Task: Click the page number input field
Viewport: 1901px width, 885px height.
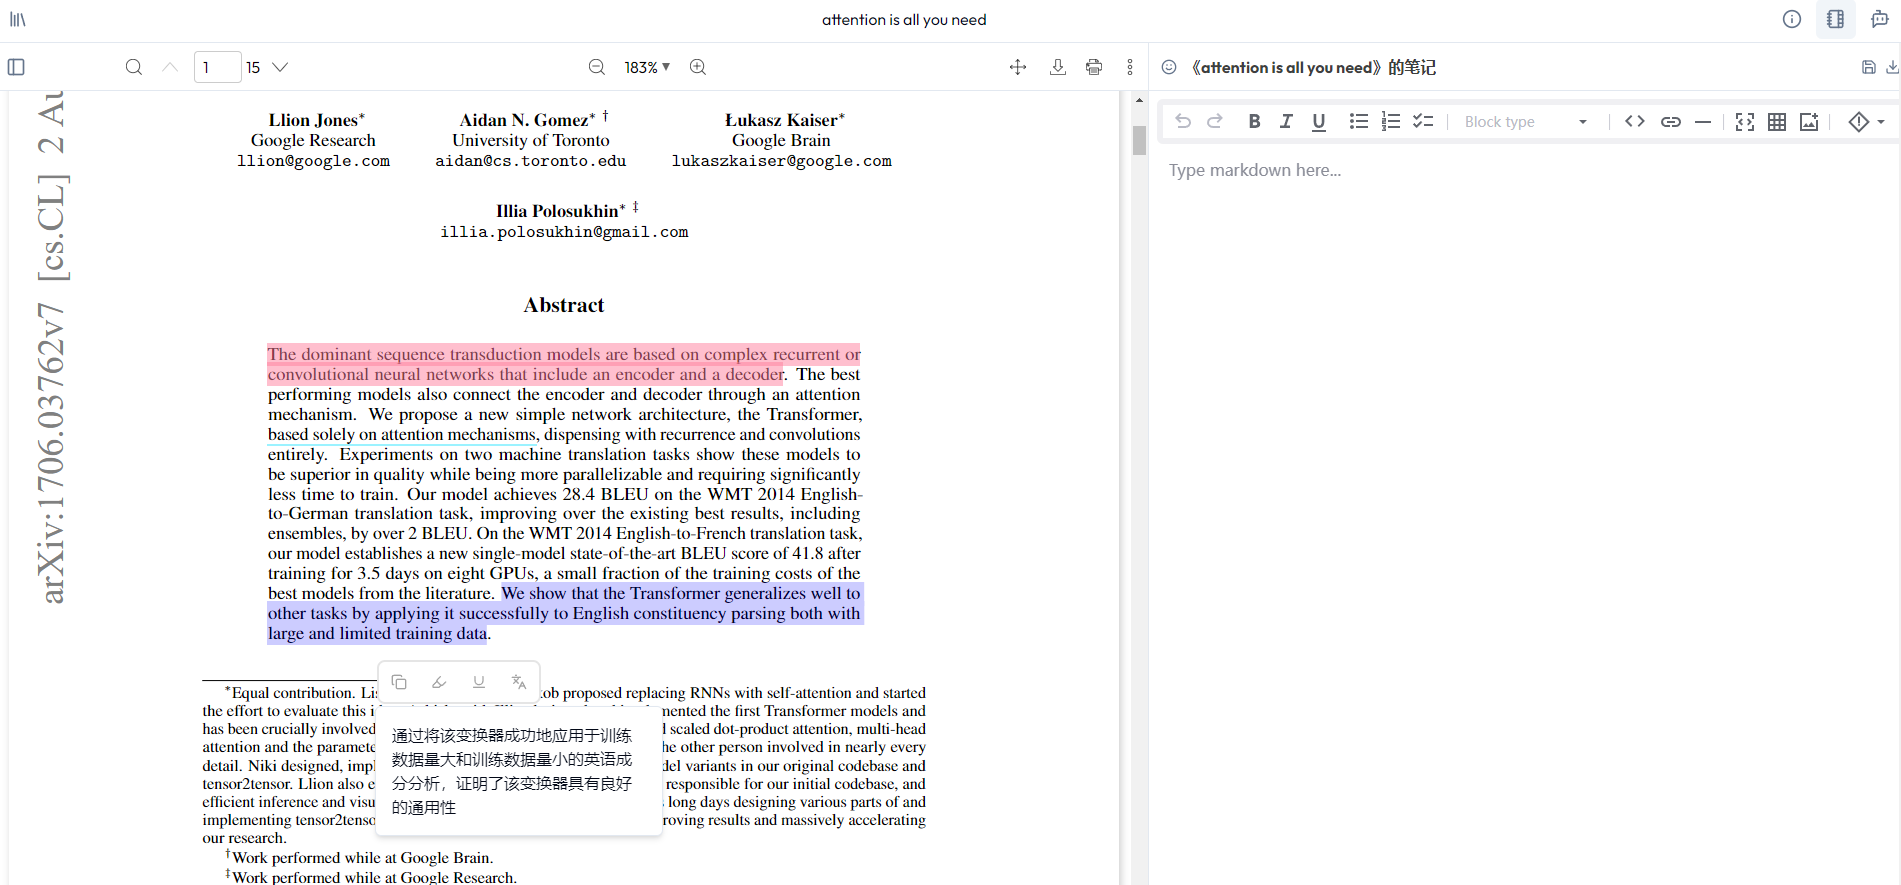Action: click(217, 67)
